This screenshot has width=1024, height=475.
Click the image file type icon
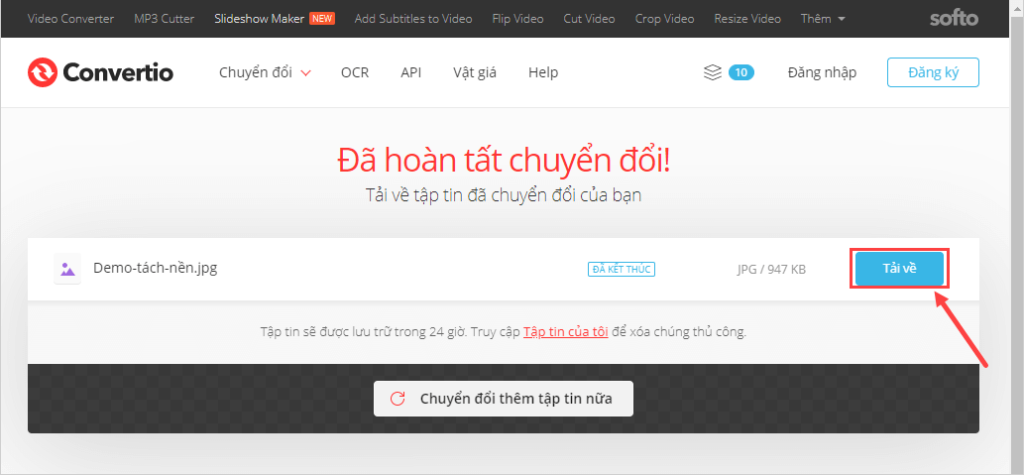pyautogui.click(x=68, y=268)
